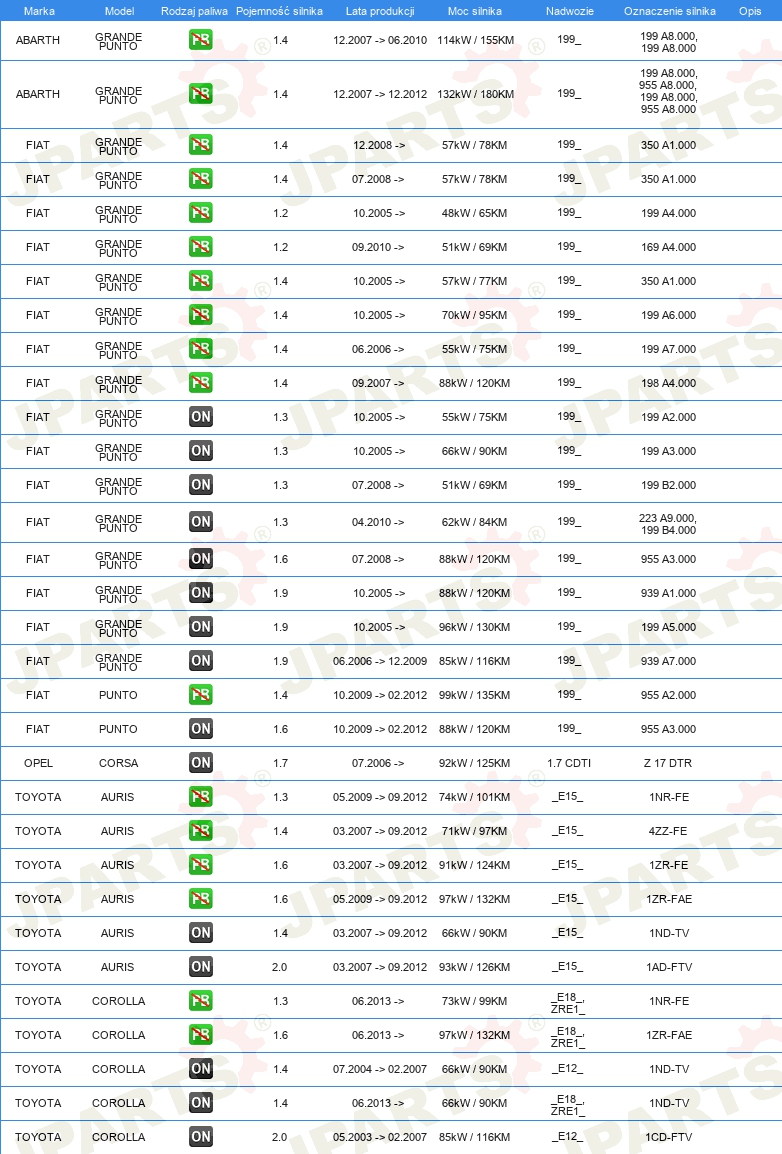Select the 198 A4.000 engine code cell
Image resolution: width=782 pixels, height=1154 pixels.
click(x=668, y=383)
